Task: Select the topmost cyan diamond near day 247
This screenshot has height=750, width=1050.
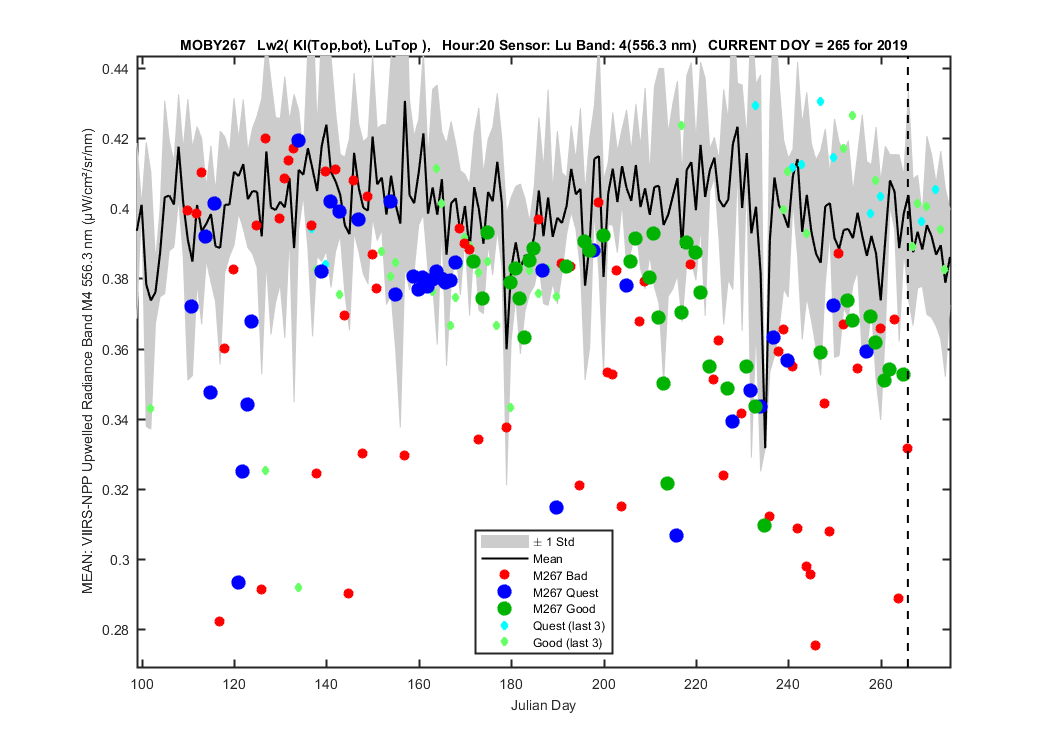Action: pyautogui.click(x=820, y=102)
